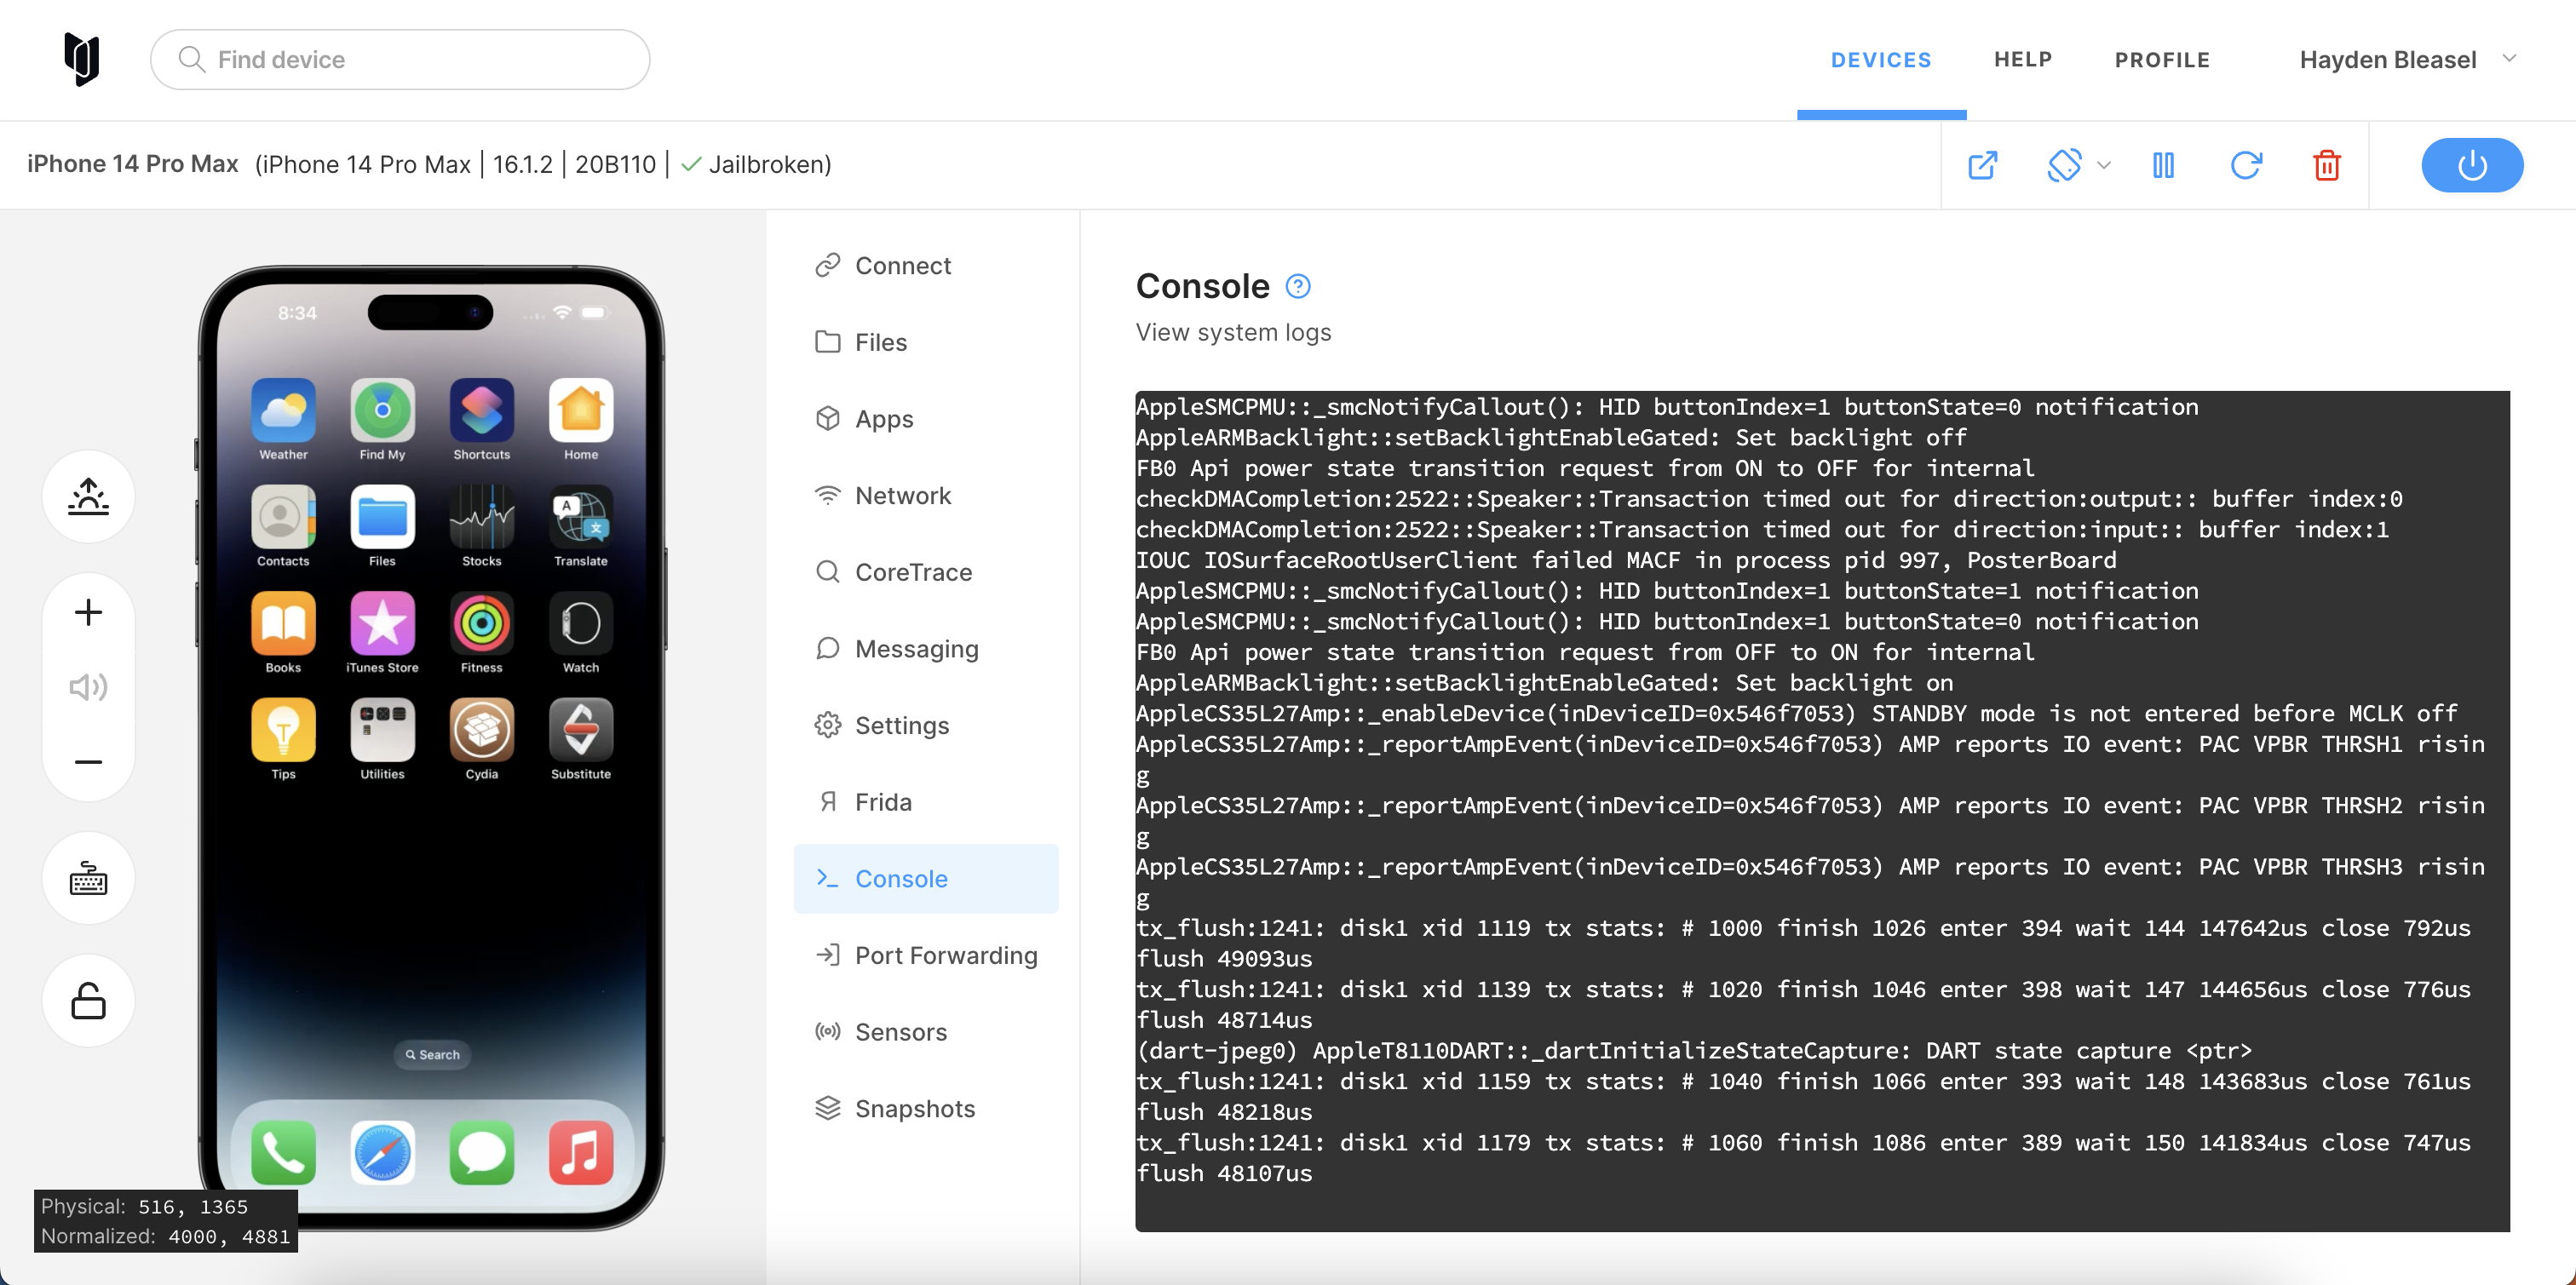The height and width of the screenshot is (1285, 2576).
Task: Click the home gesture control button
Action: (x=88, y=496)
